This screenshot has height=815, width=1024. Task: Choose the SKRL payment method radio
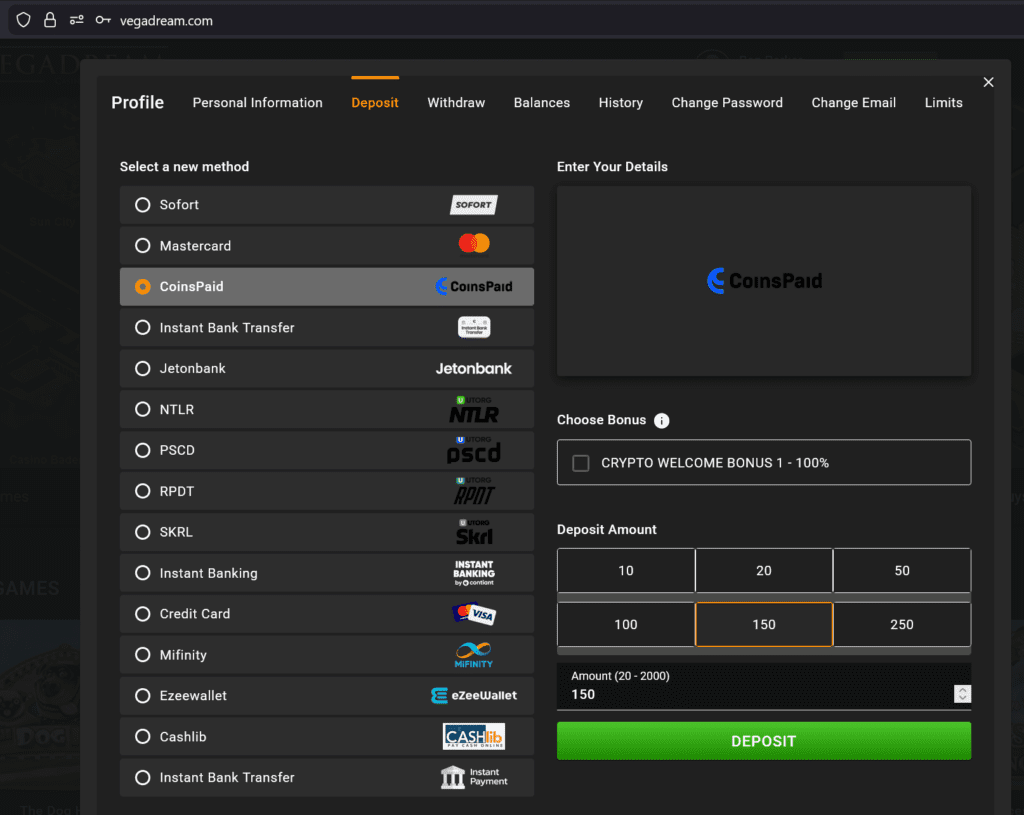tap(142, 532)
